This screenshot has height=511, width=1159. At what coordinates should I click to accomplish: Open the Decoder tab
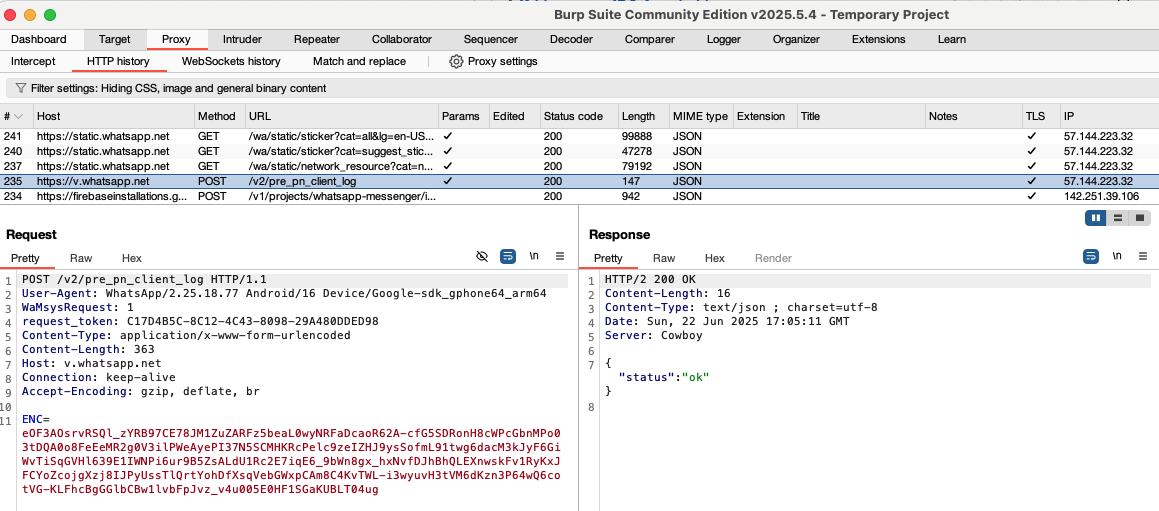(571, 39)
